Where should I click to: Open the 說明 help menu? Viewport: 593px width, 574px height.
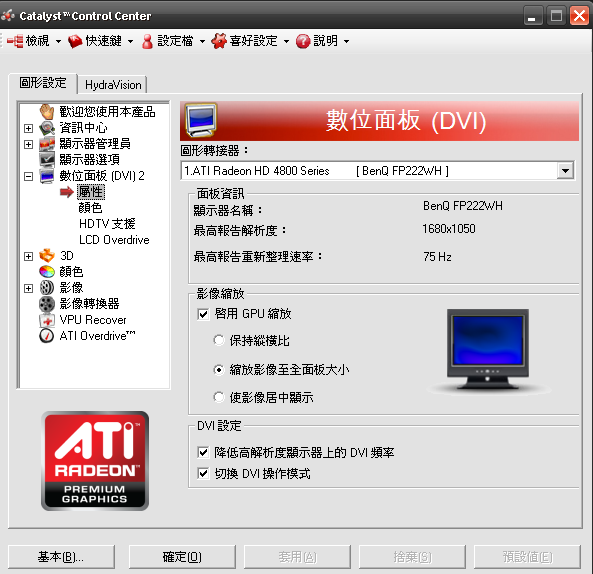point(322,41)
